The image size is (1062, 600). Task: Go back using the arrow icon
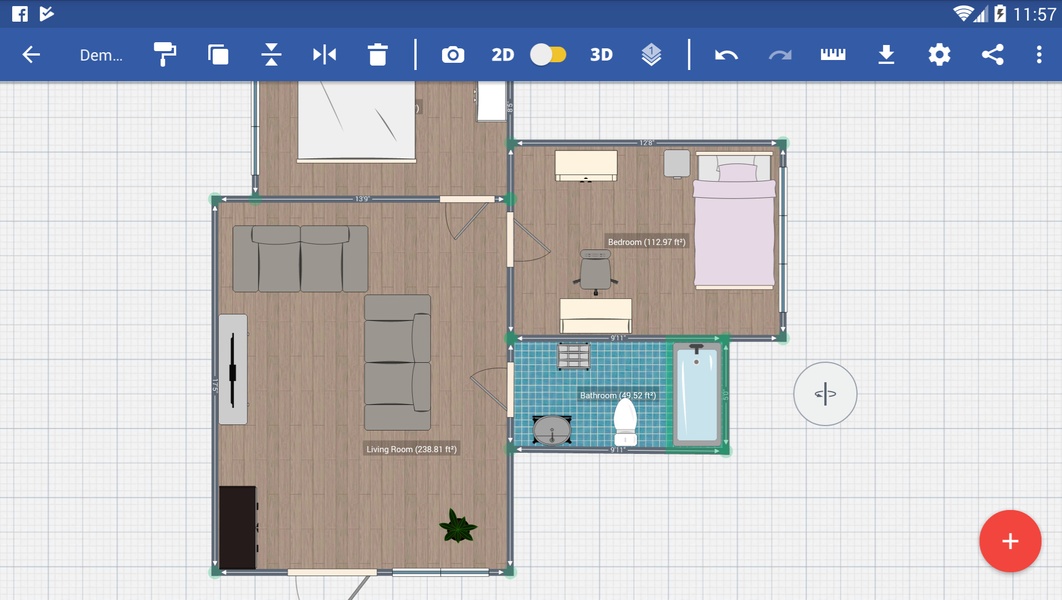tap(31, 55)
